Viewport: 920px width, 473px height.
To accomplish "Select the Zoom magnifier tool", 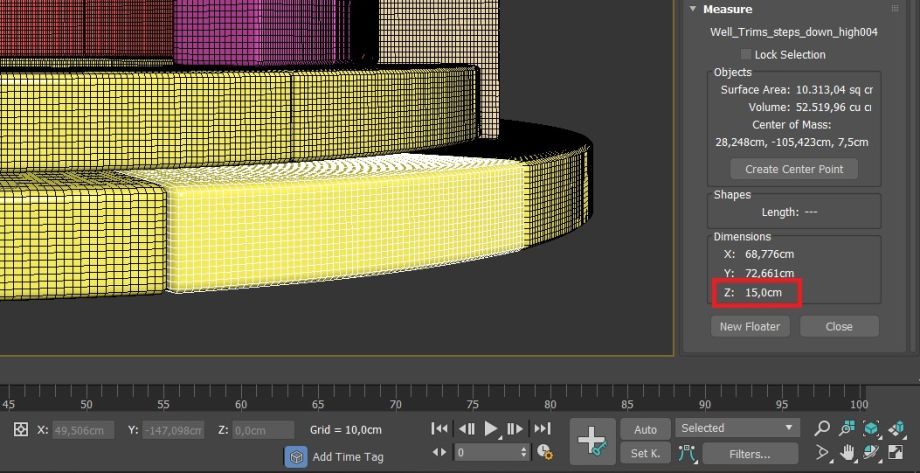I will 822,428.
